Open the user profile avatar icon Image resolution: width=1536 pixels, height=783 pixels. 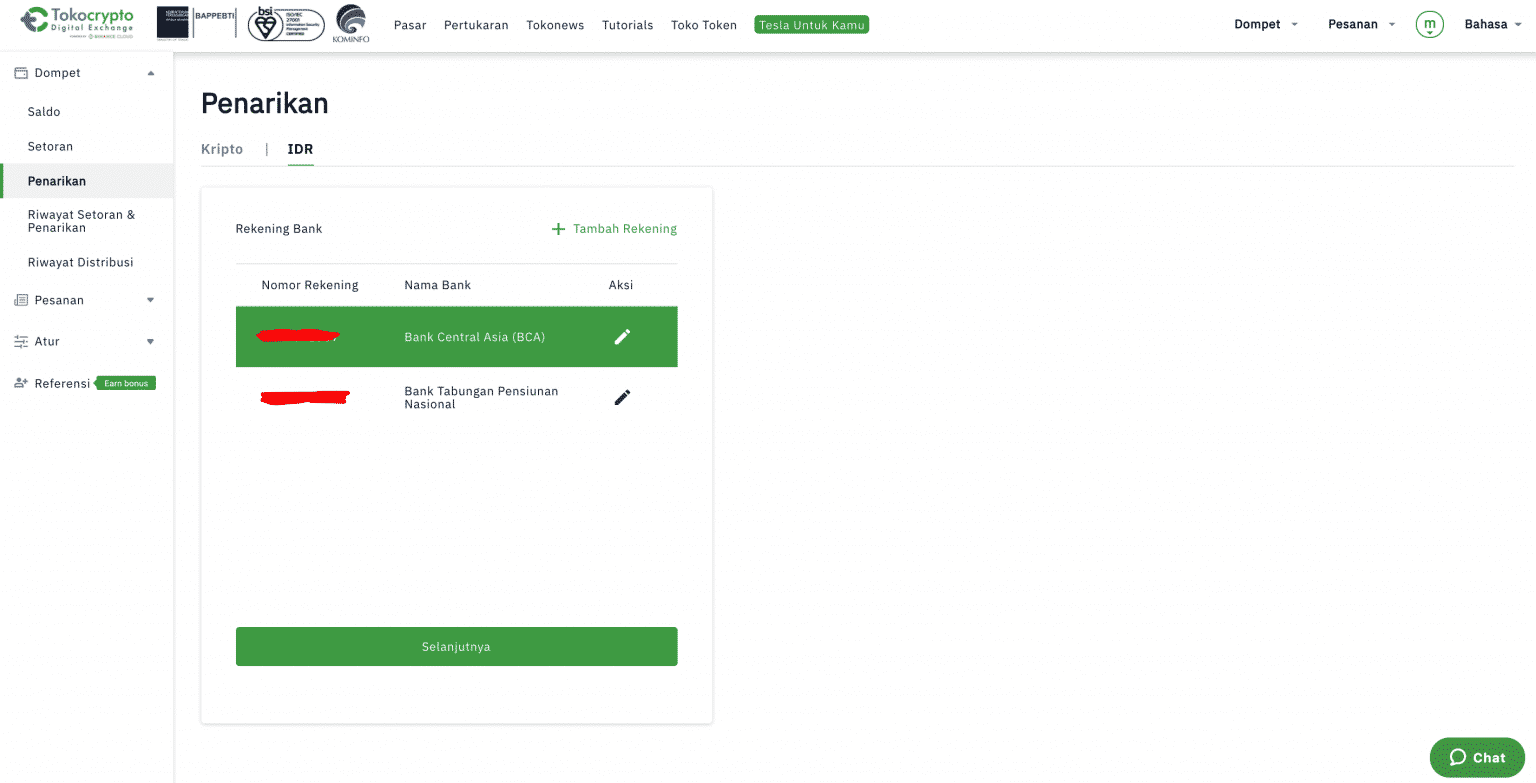click(1429, 24)
